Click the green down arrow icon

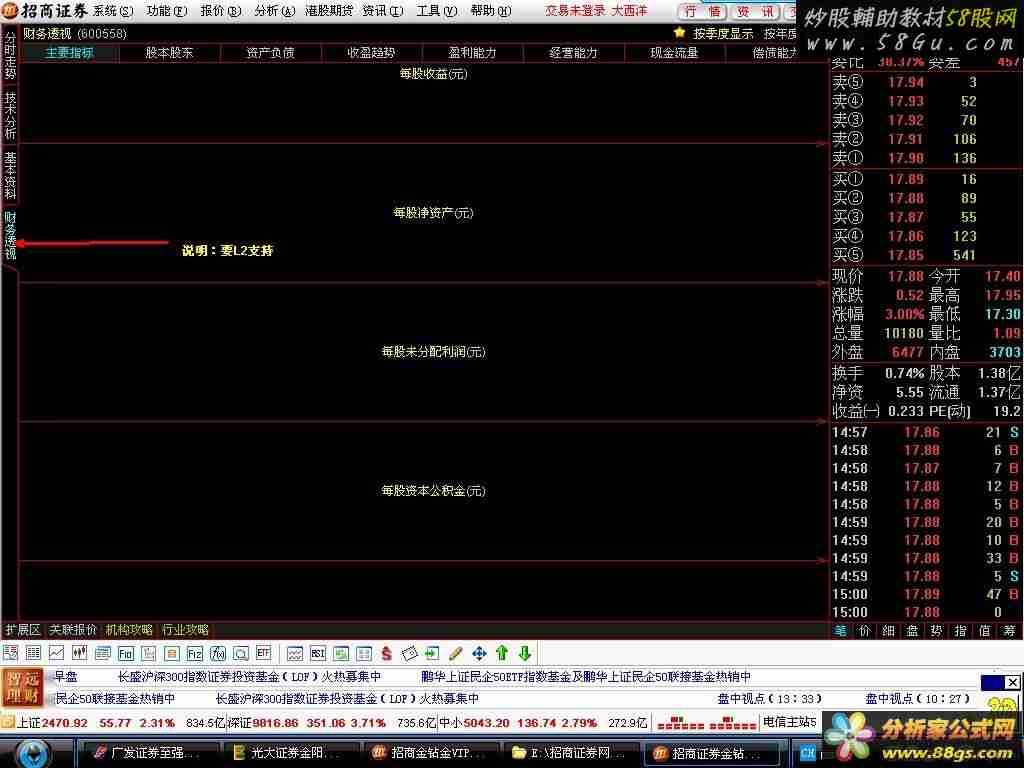click(x=524, y=652)
